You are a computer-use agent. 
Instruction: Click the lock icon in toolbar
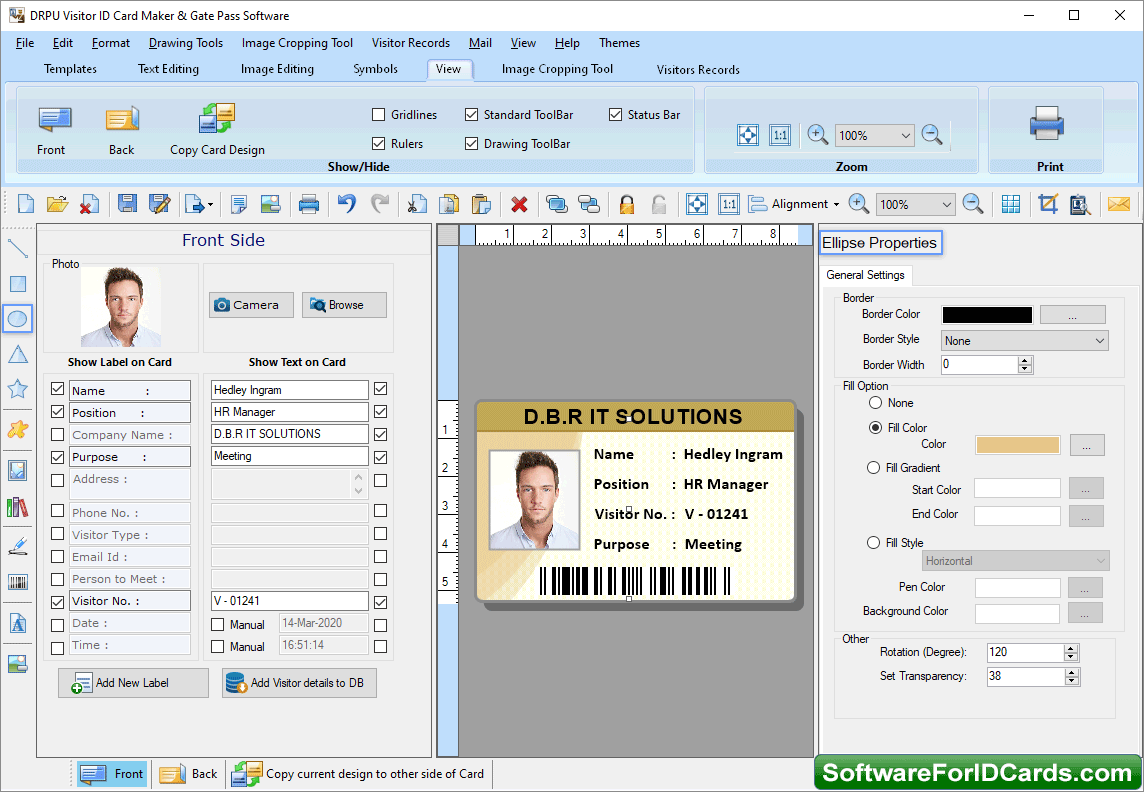tap(627, 204)
